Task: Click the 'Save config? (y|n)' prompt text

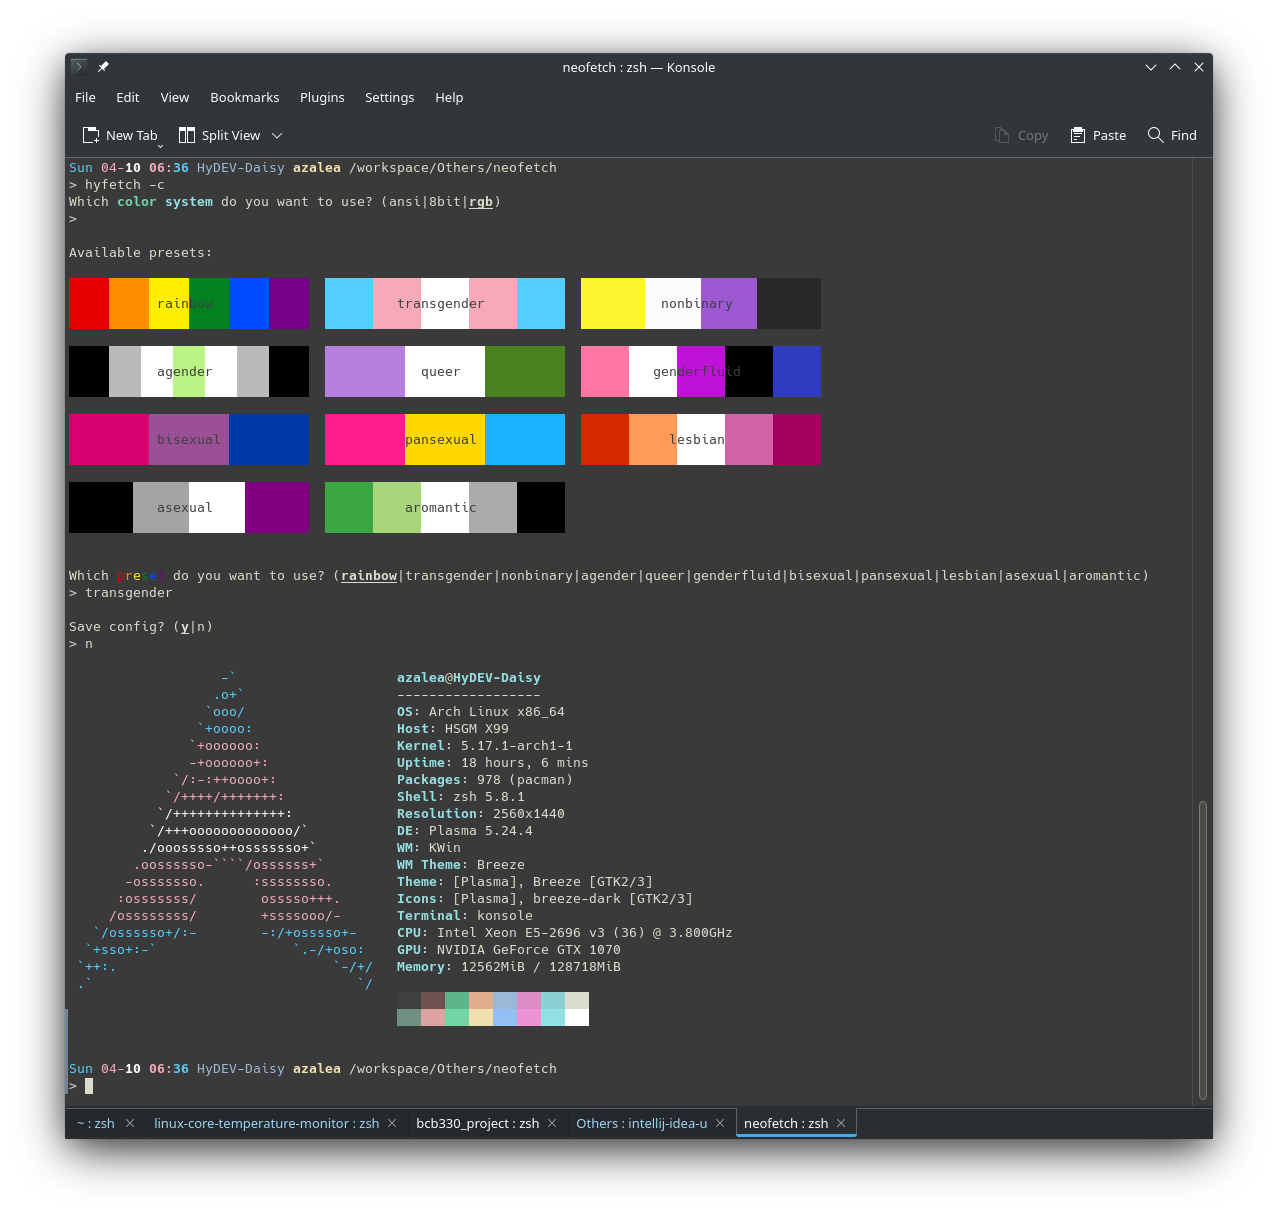Action: (x=141, y=627)
